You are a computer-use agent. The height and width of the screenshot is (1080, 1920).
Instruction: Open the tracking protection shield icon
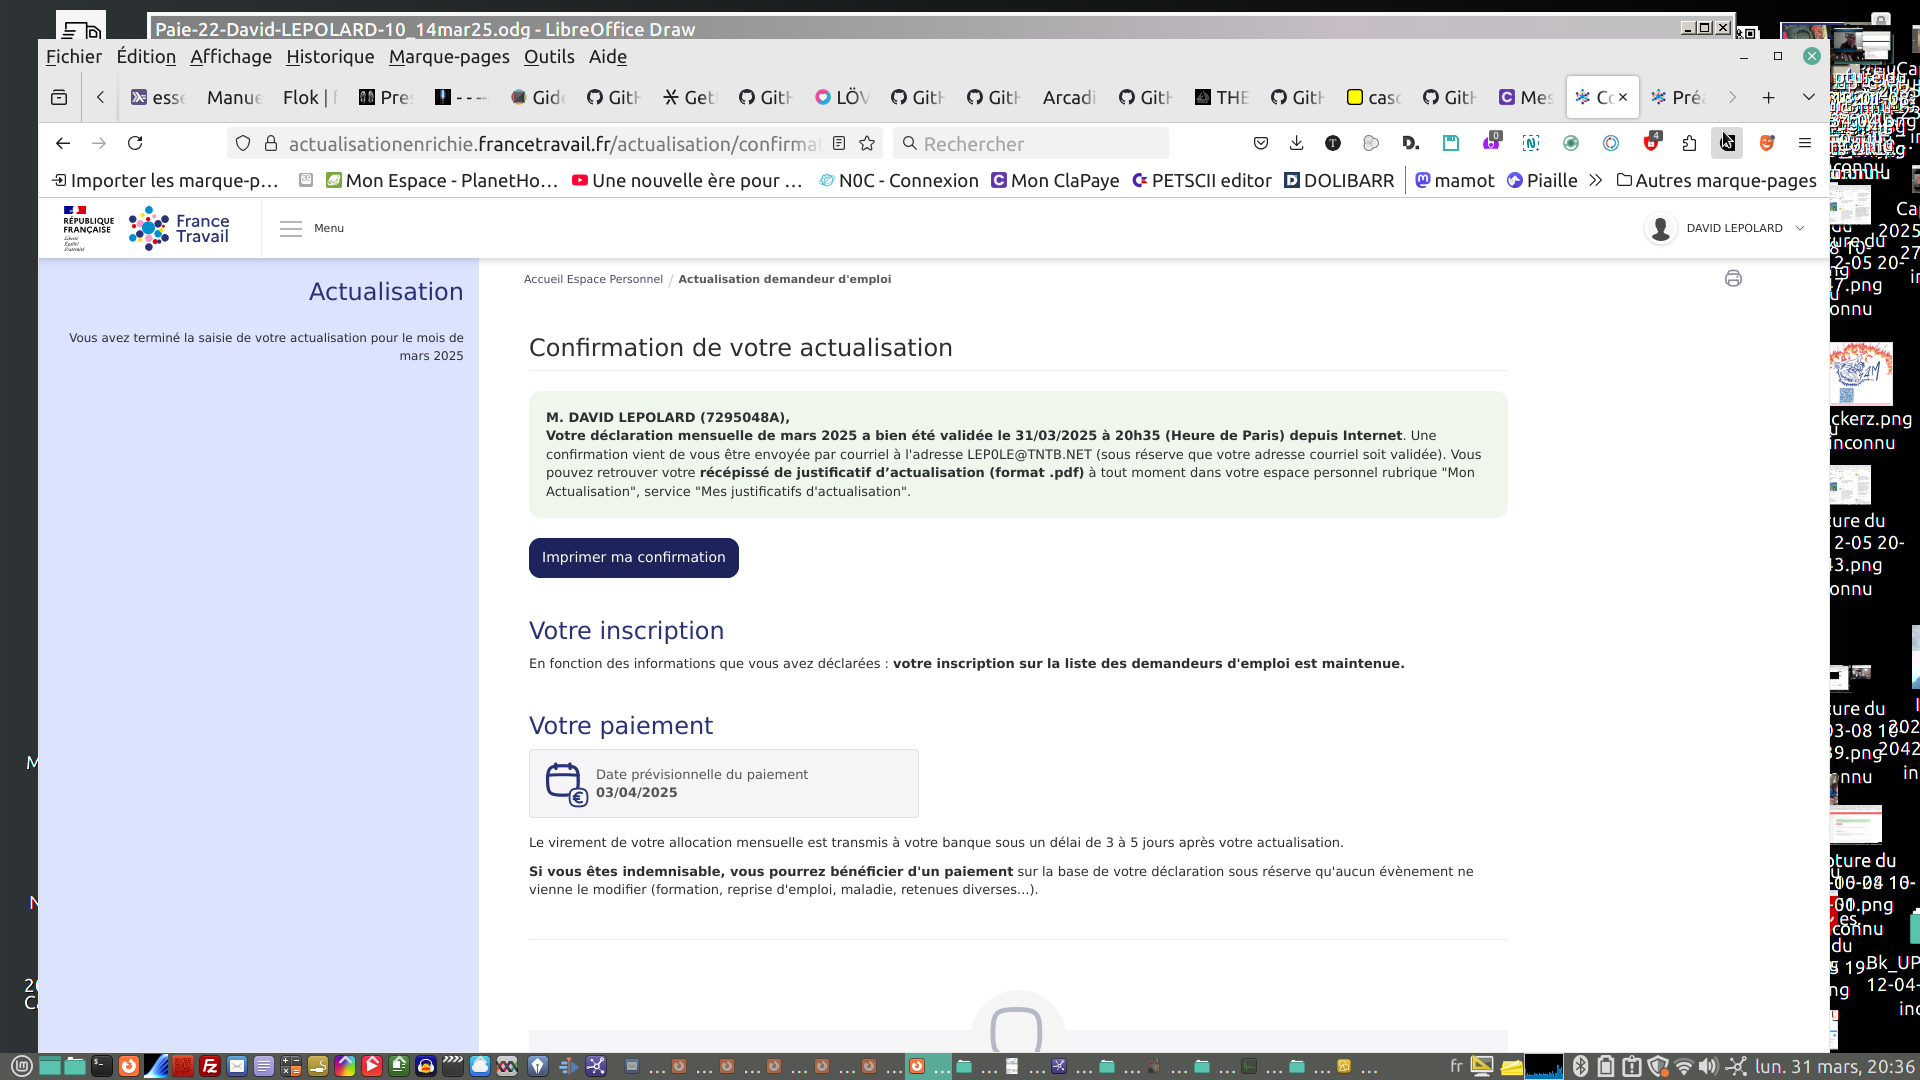[x=243, y=143]
